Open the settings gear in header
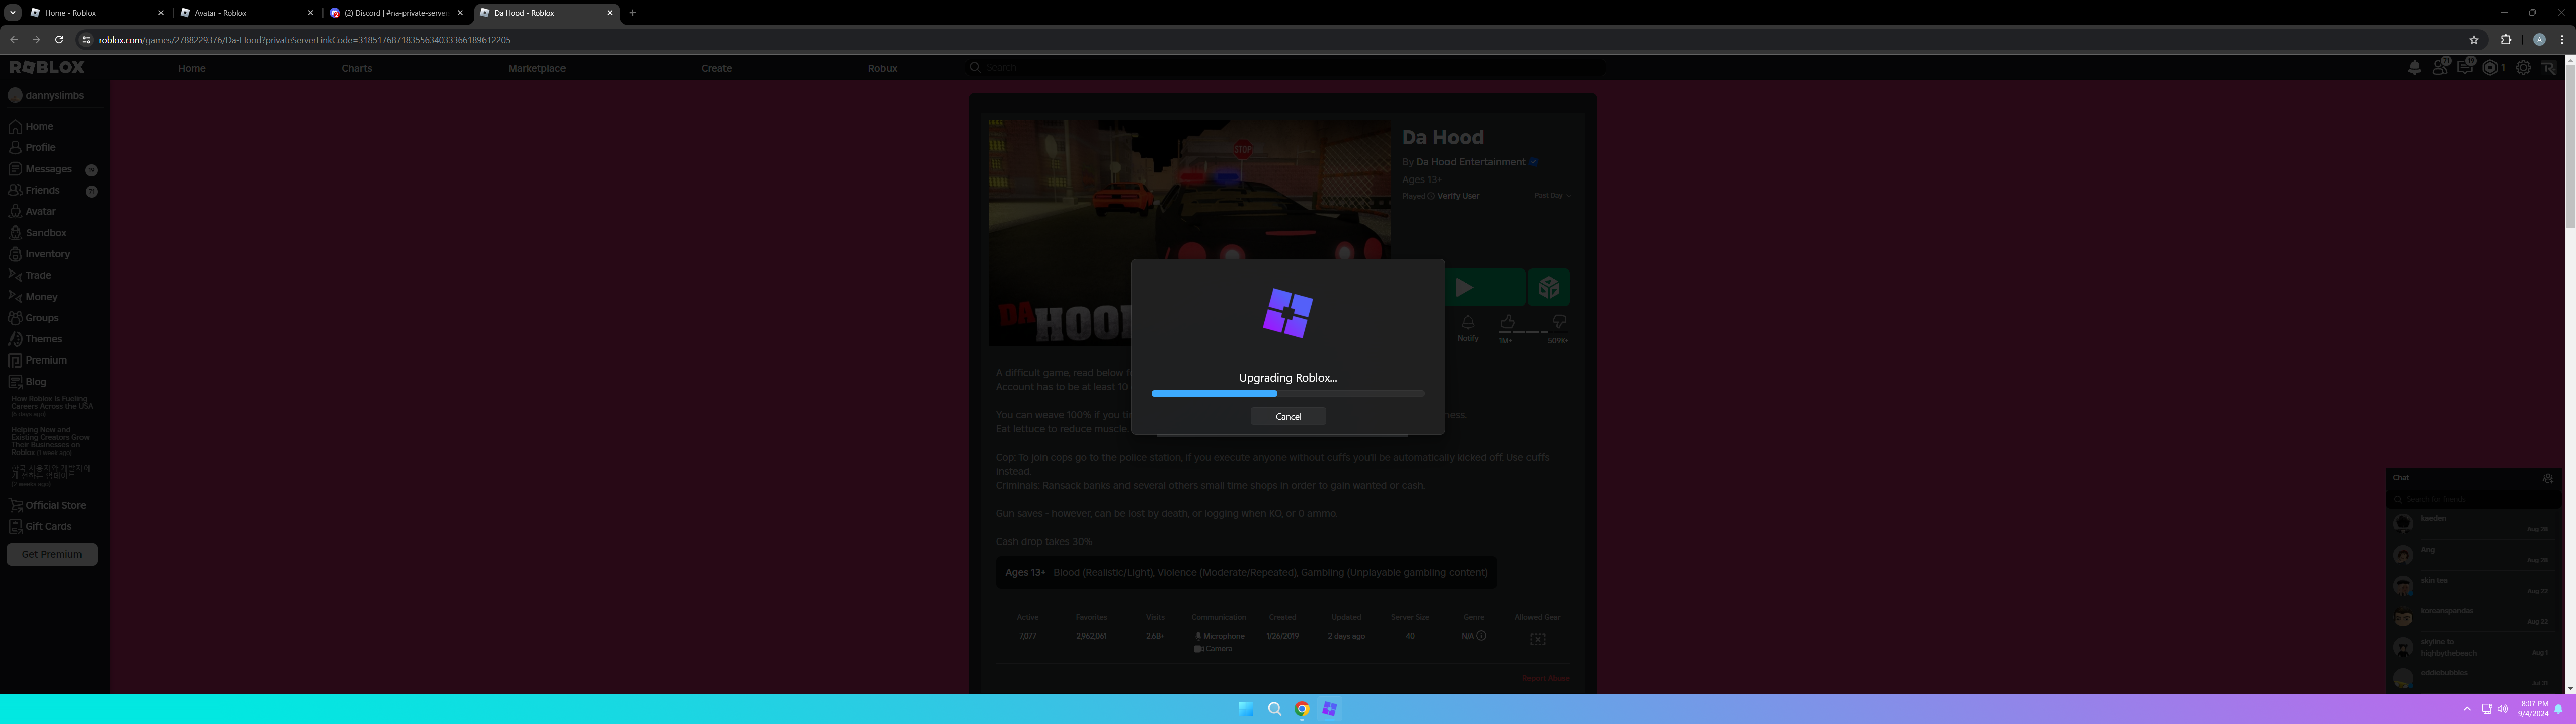The width and height of the screenshot is (2576, 724). click(x=2523, y=68)
